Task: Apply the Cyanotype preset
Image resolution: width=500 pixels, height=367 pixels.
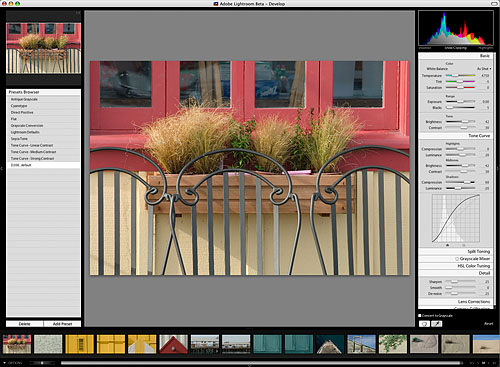Action: (x=43, y=106)
